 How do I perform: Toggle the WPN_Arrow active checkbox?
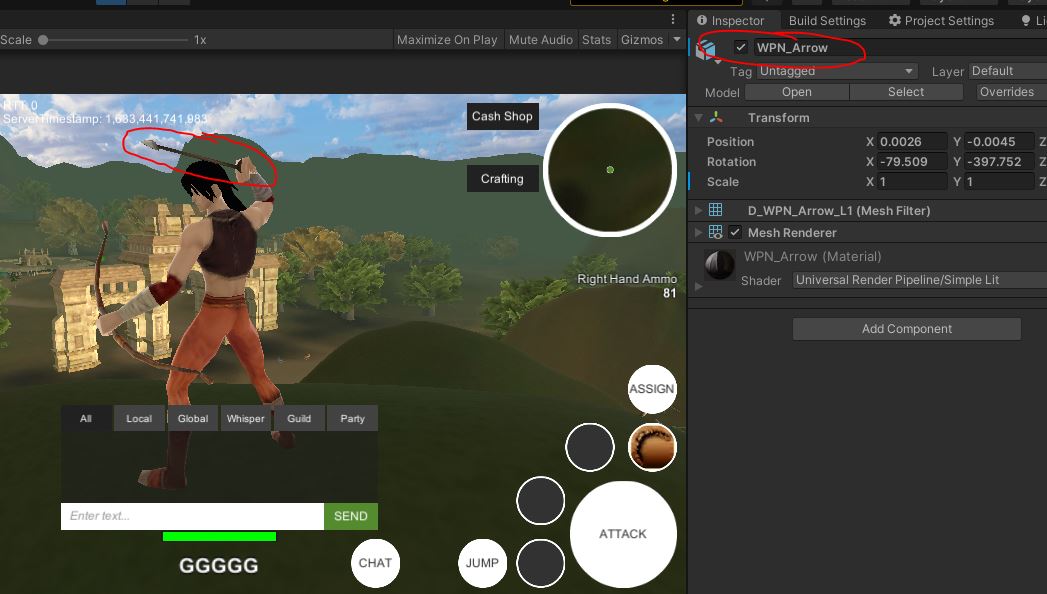click(741, 47)
